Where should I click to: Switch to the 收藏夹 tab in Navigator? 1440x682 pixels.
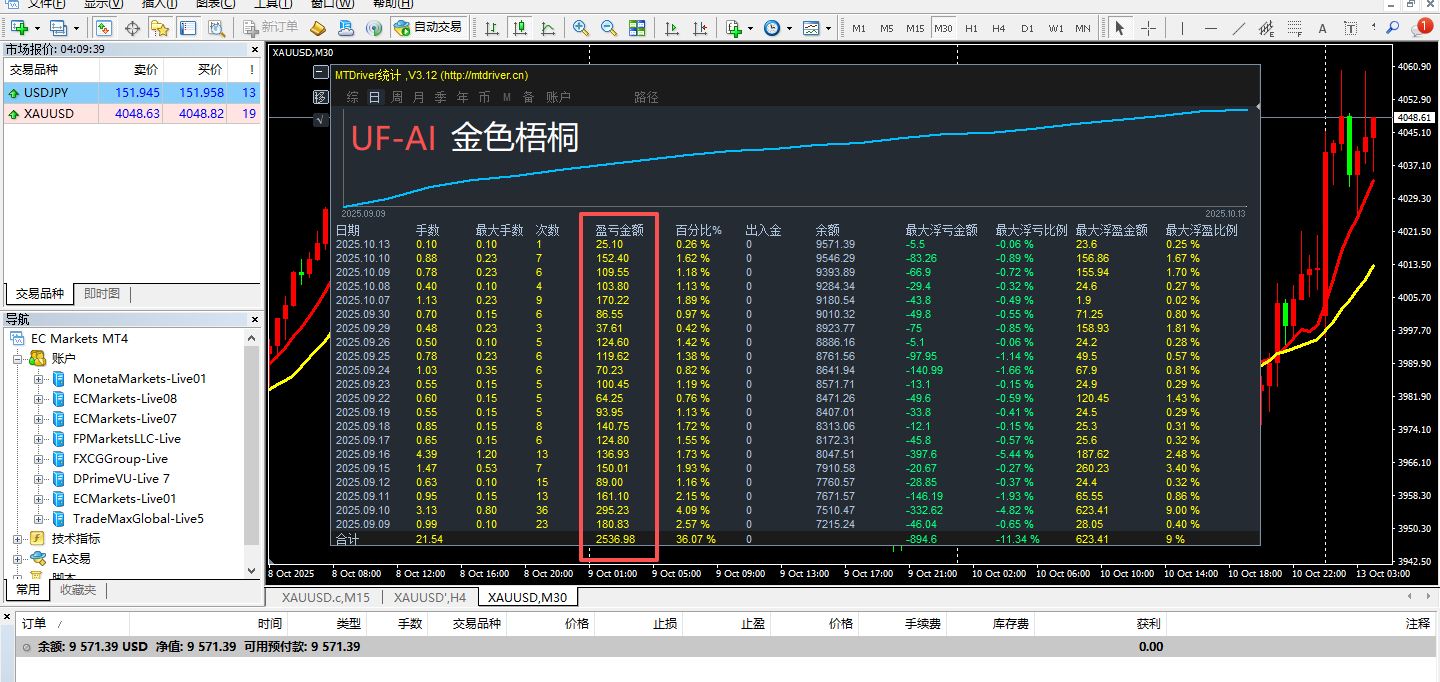coord(78,590)
